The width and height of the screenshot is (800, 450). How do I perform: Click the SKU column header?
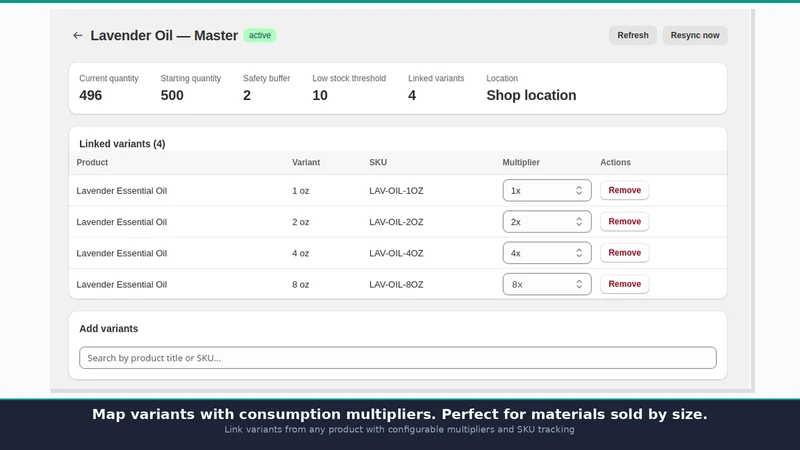tap(378, 162)
